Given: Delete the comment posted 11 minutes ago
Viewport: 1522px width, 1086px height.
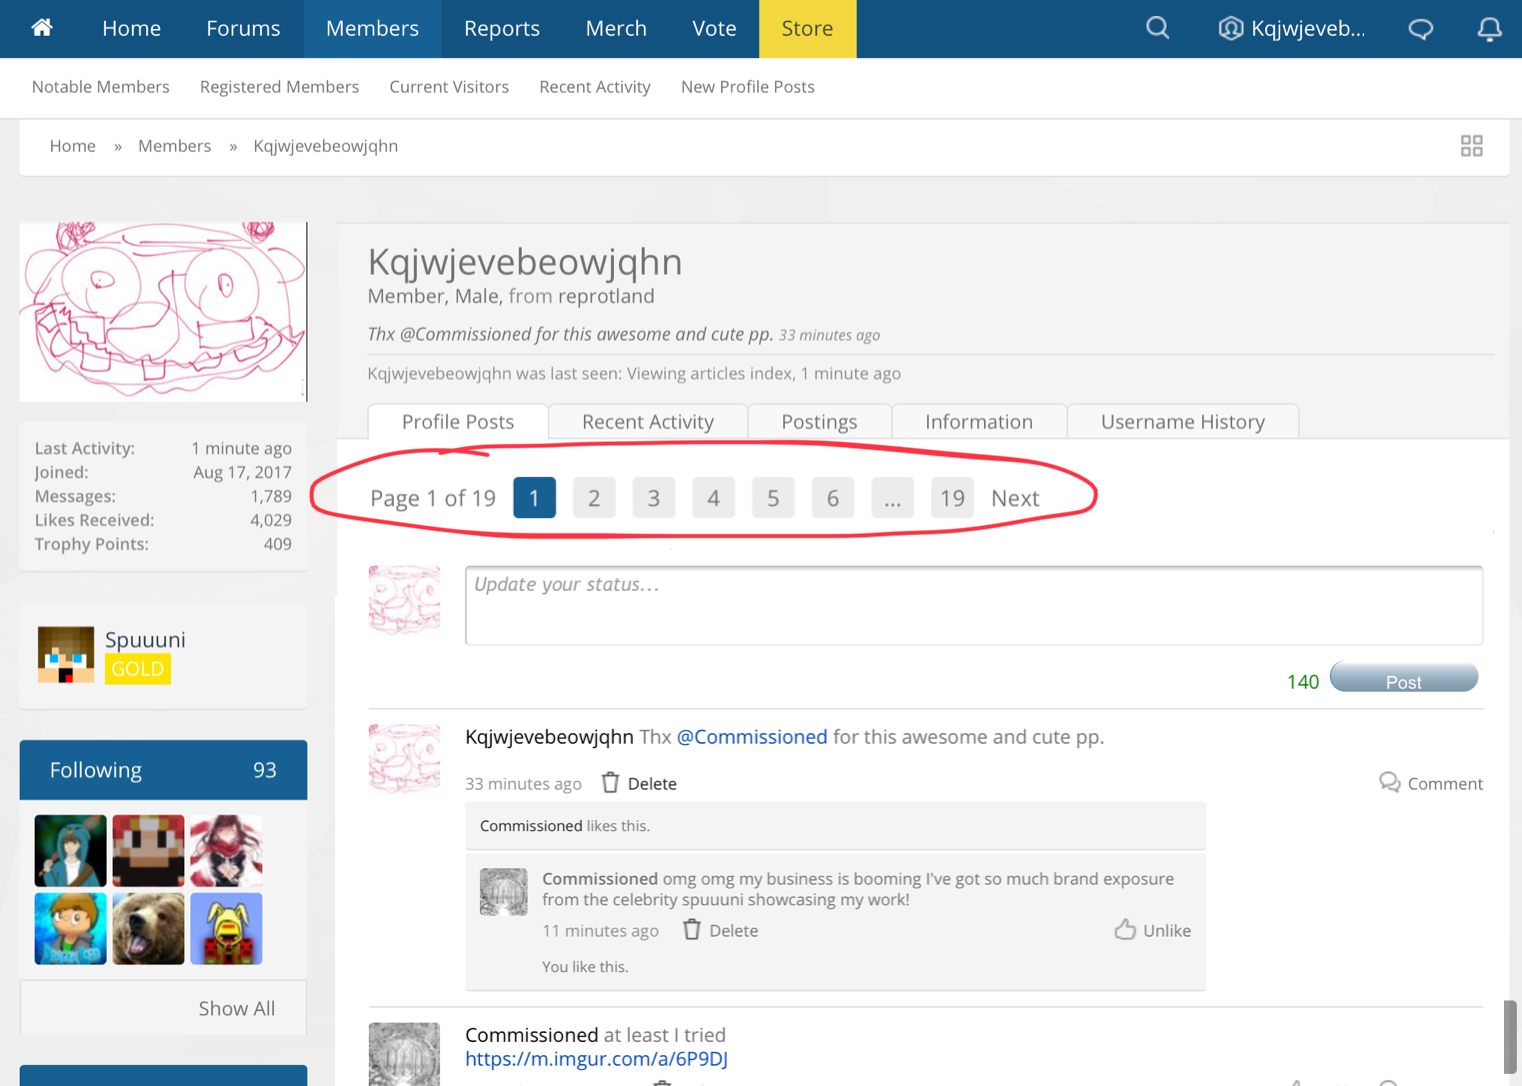Looking at the screenshot, I should [x=720, y=930].
